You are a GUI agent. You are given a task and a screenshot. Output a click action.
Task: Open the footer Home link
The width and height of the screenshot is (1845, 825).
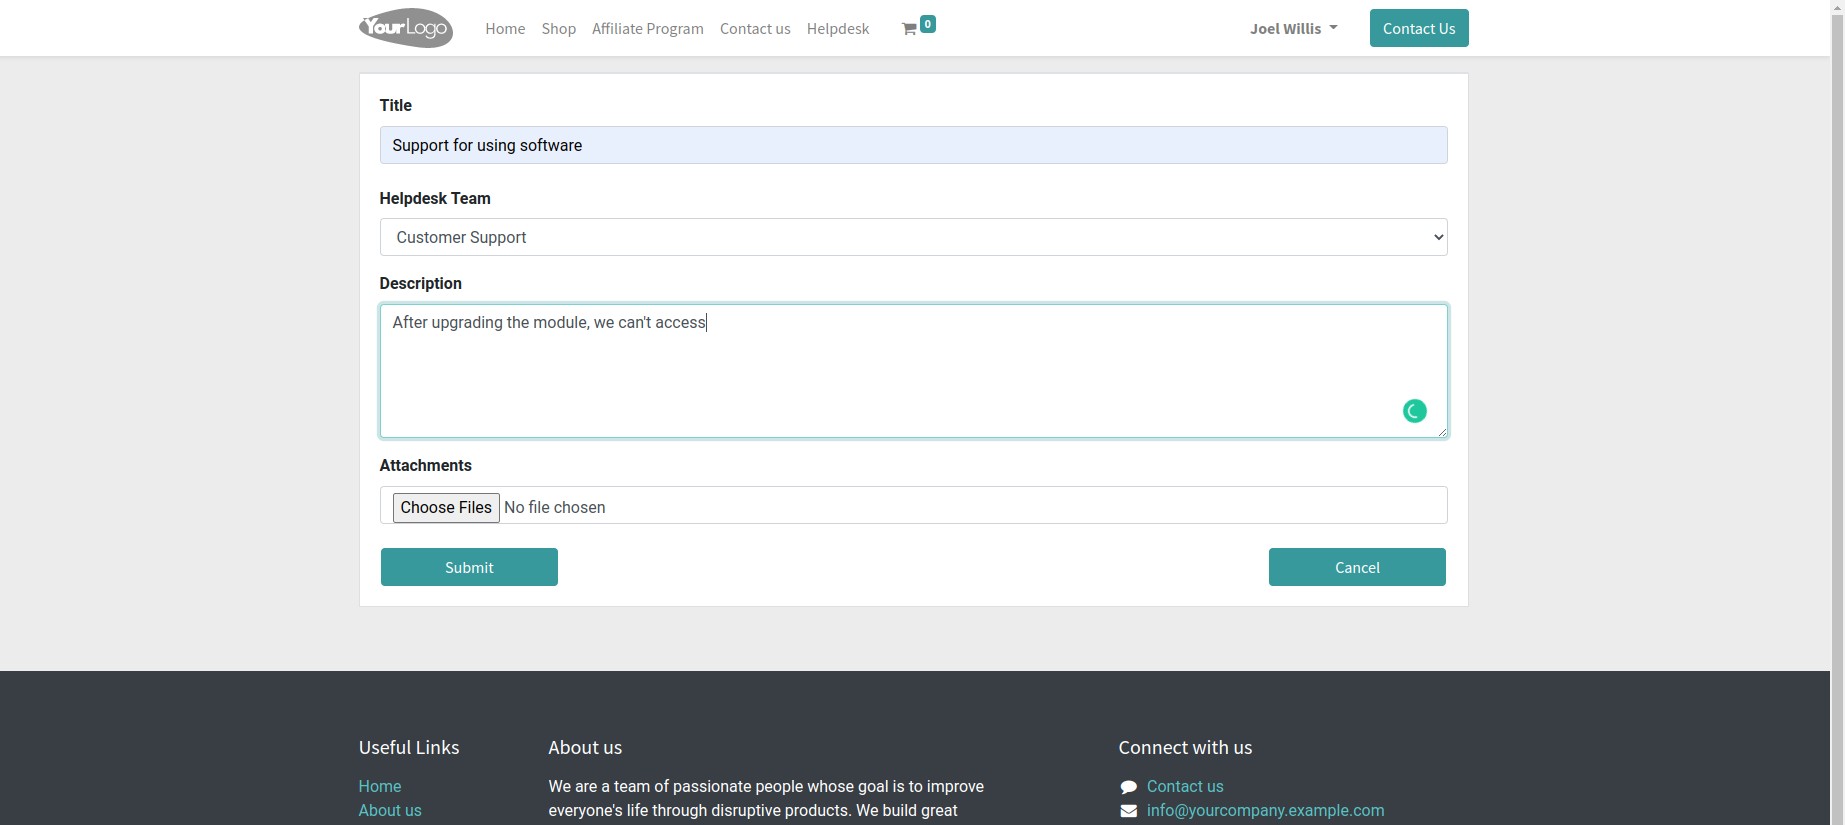(380, 786)
